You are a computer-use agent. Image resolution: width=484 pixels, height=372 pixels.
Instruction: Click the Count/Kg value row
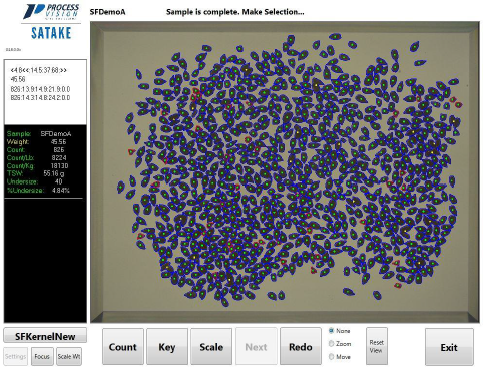point(37,166)
